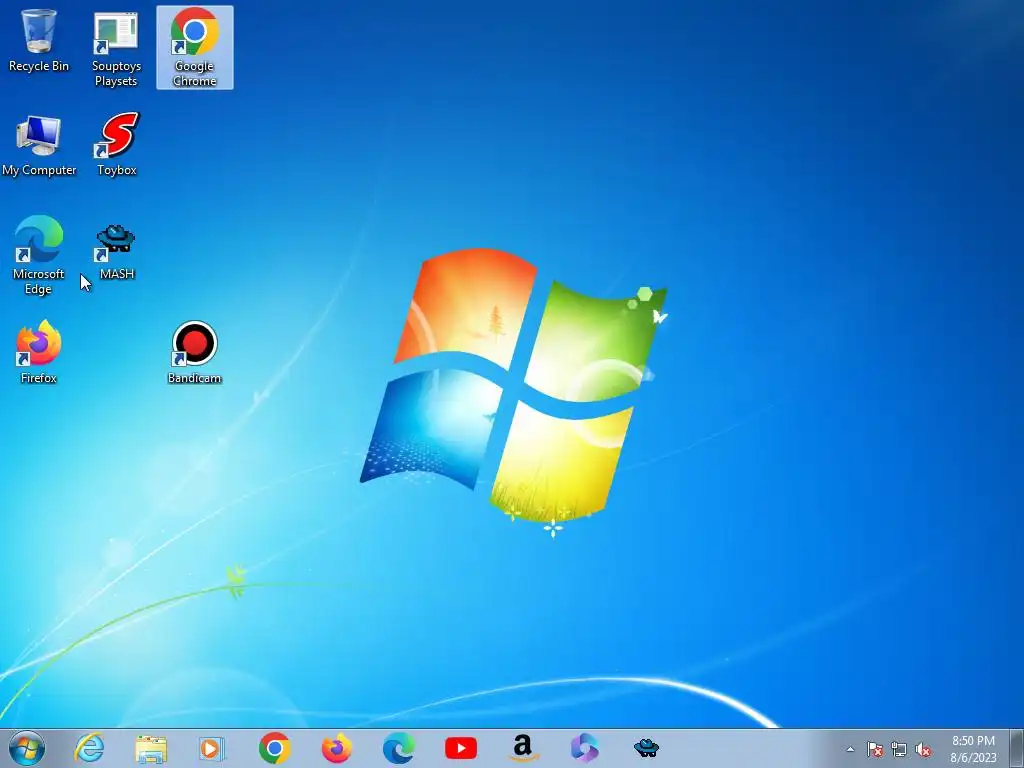1024x768 pixels.
Task: Select the Toybox desktop shortcut
Action: (x=117, y=144)
